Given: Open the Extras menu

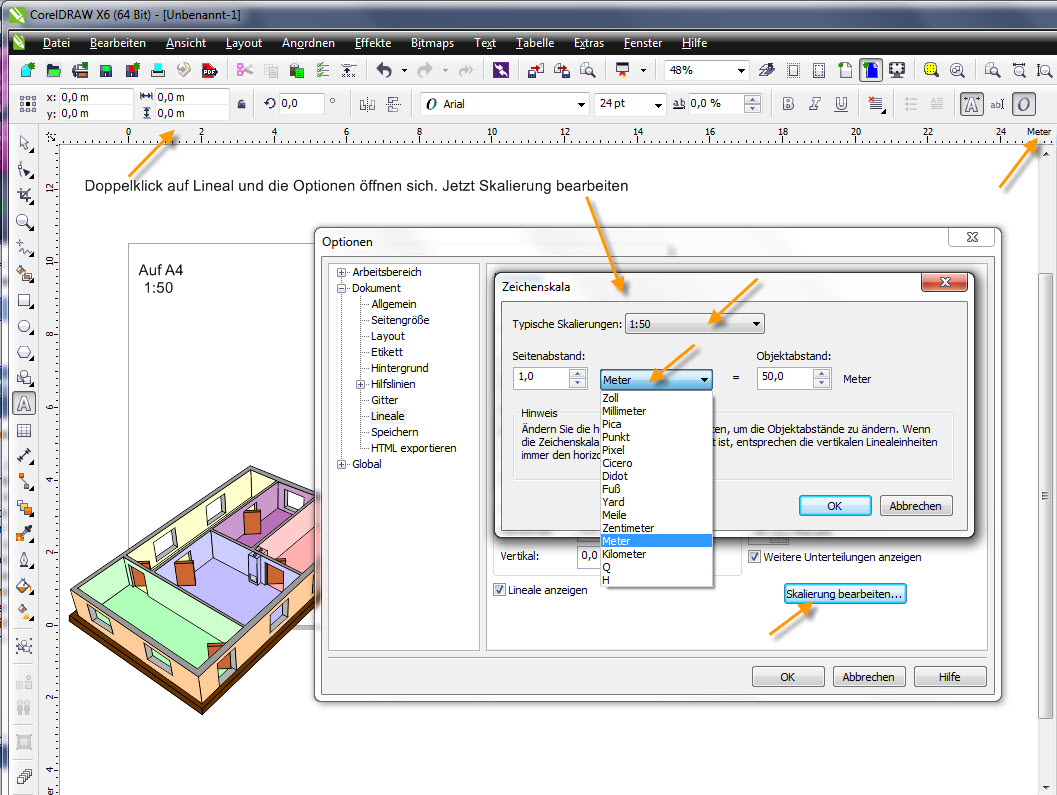Looking at the screenshot, I should [x=588, y=43].
